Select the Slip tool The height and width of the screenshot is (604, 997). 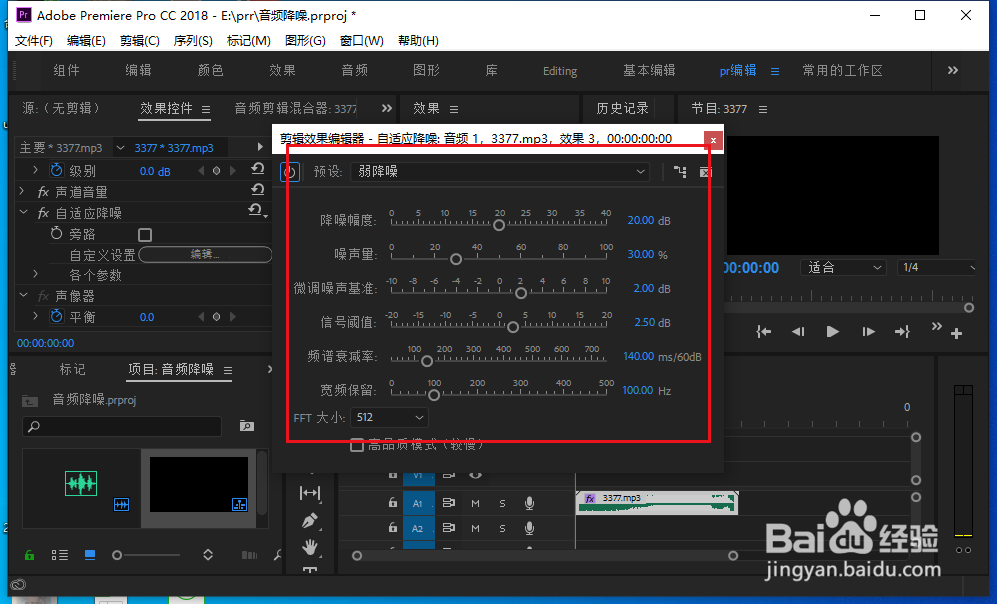coord(310,493)
